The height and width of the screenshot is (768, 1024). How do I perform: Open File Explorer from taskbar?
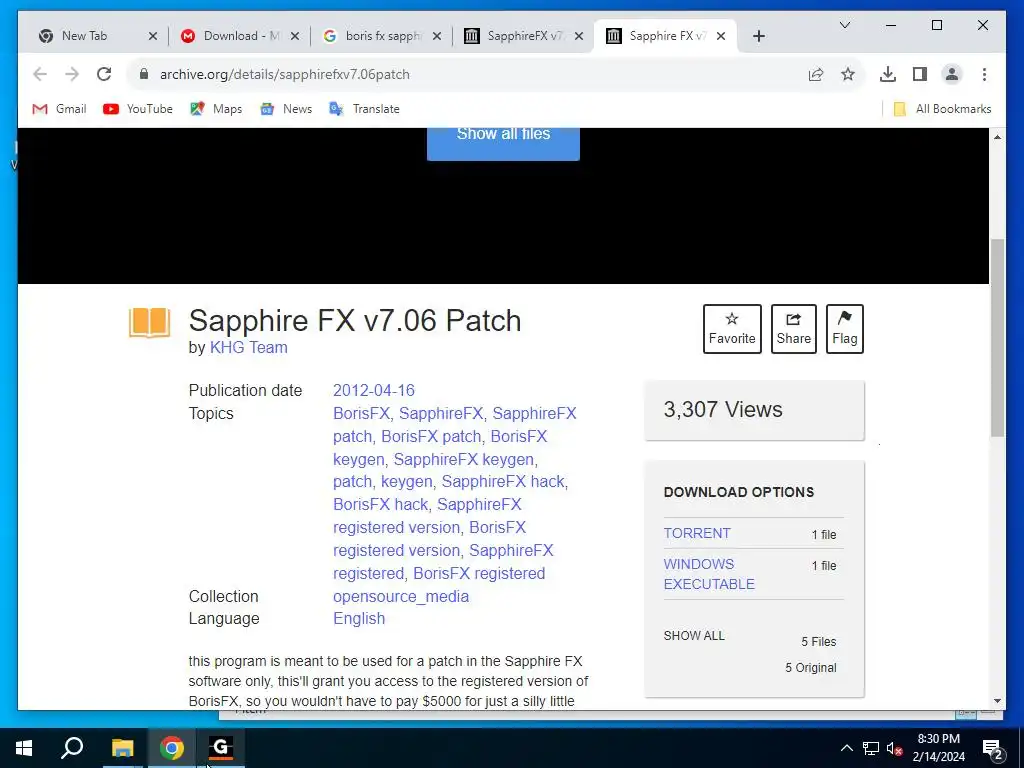click(x=122, y=748)
